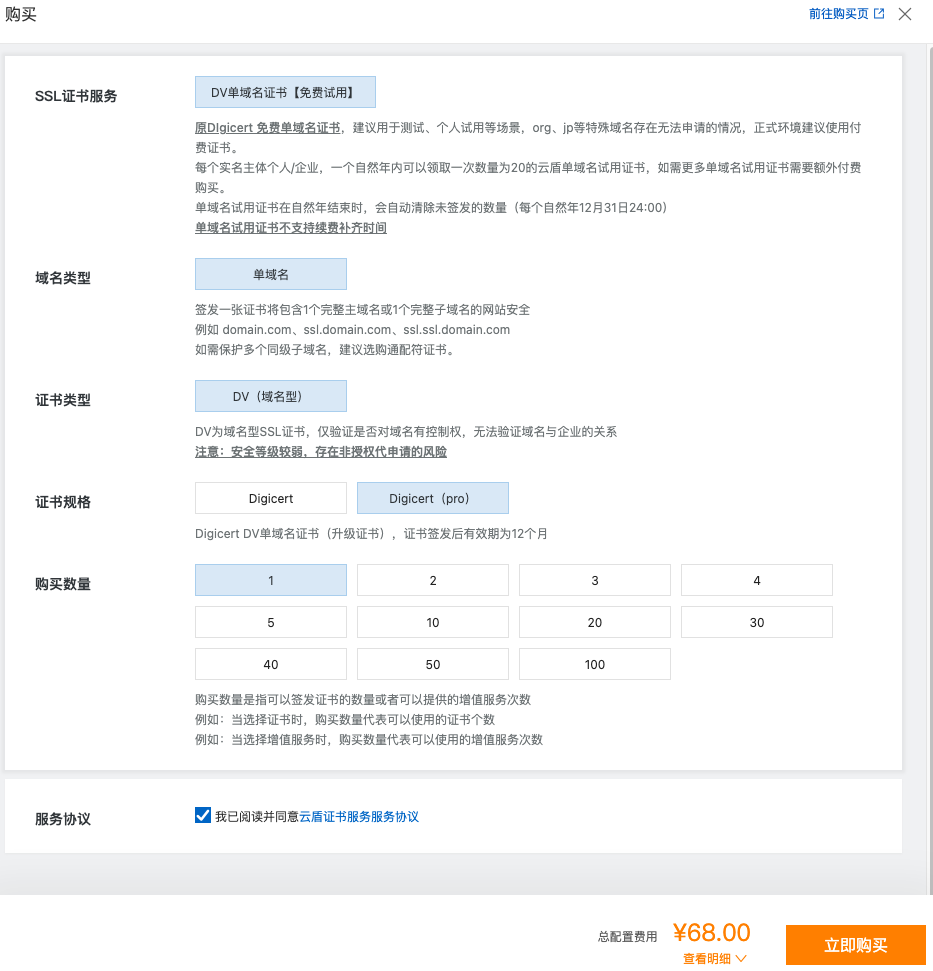Pick 20 as purchase quantity
The width and height of the screenshot is (933, 971).
(595, 622)
